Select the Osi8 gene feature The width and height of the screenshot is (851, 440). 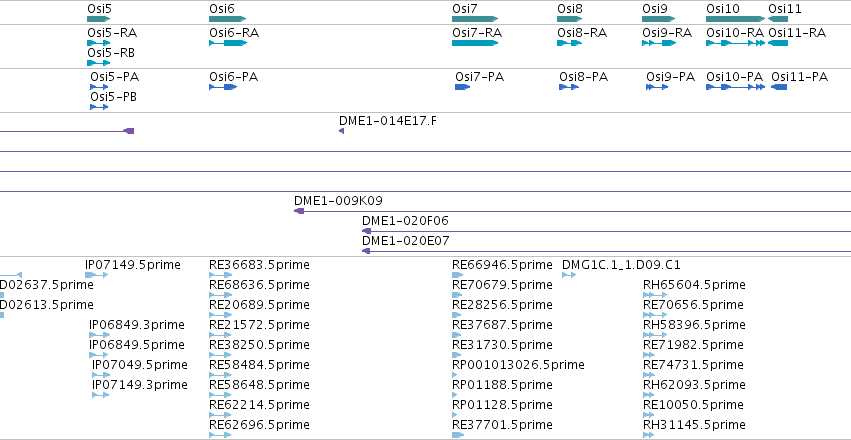(570, 19)
